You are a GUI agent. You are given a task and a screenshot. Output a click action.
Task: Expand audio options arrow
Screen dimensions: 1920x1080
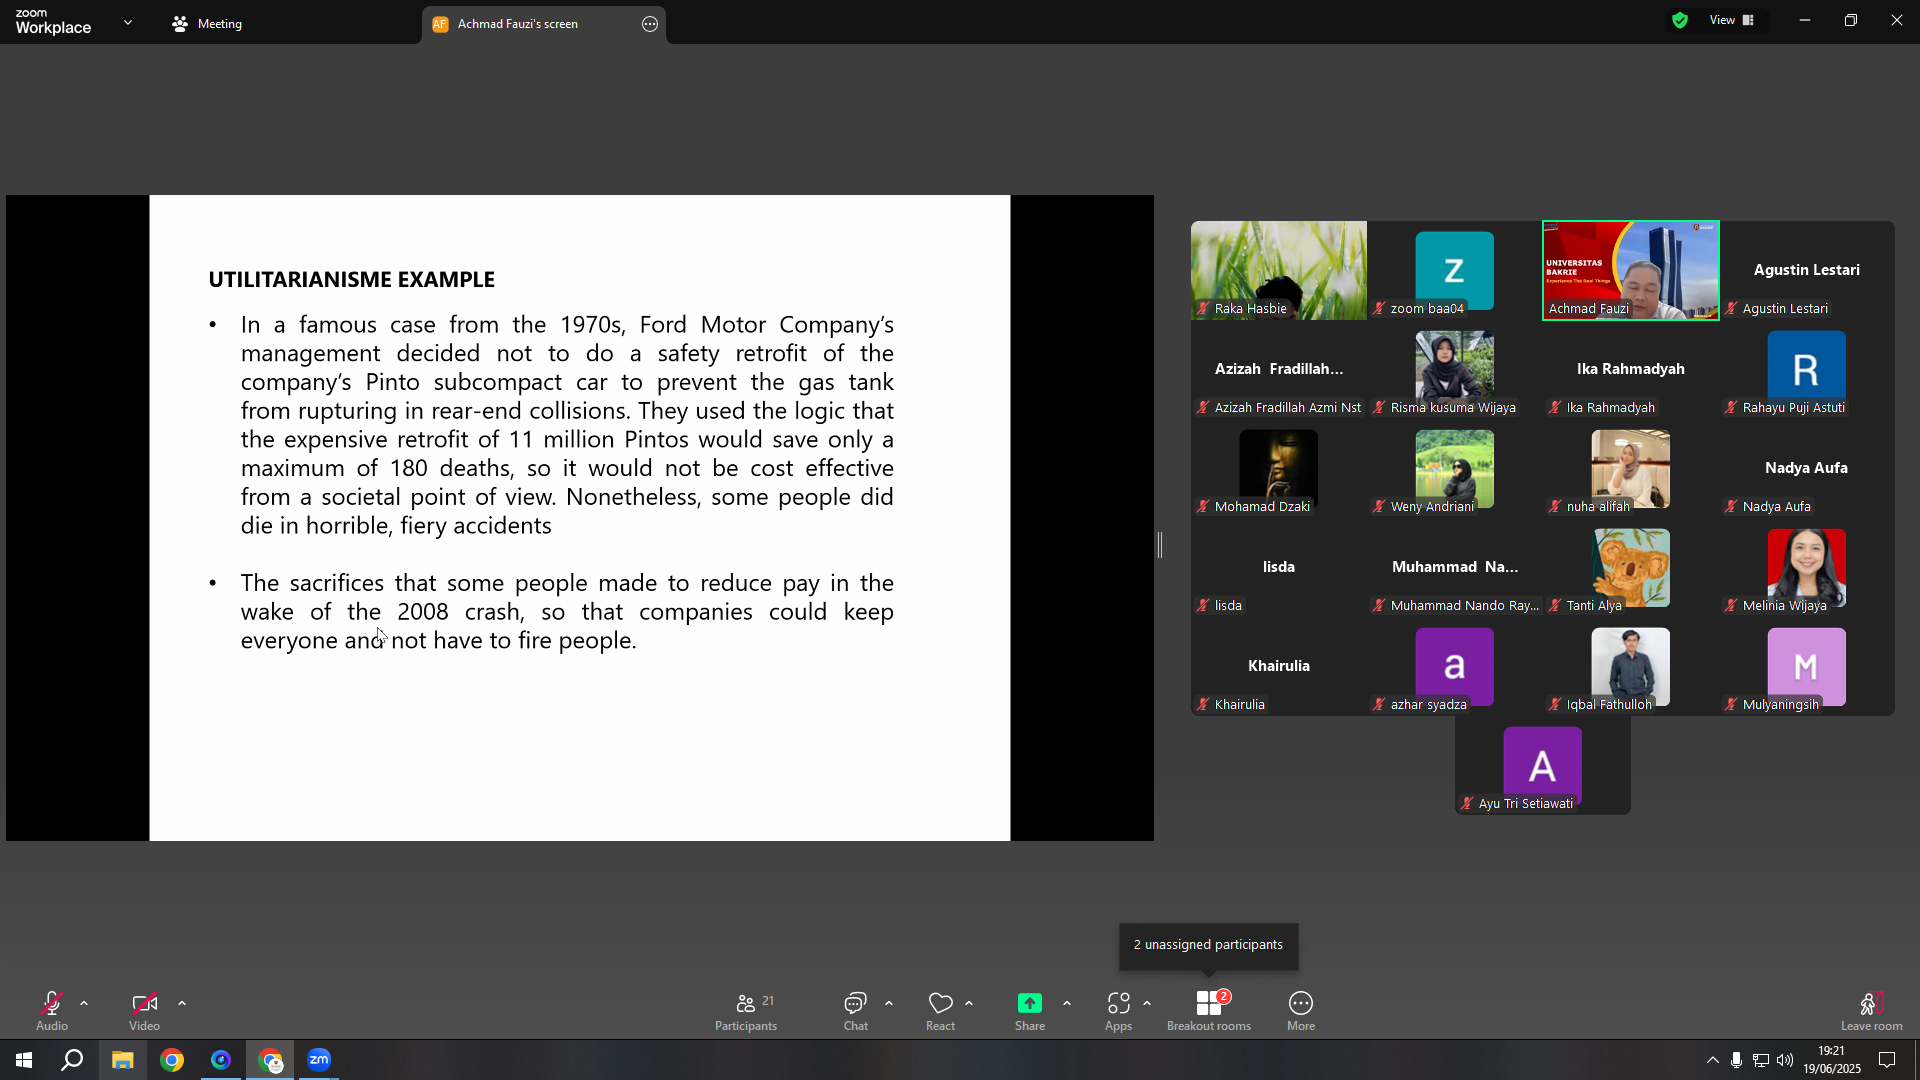(x=84, y=1003)
